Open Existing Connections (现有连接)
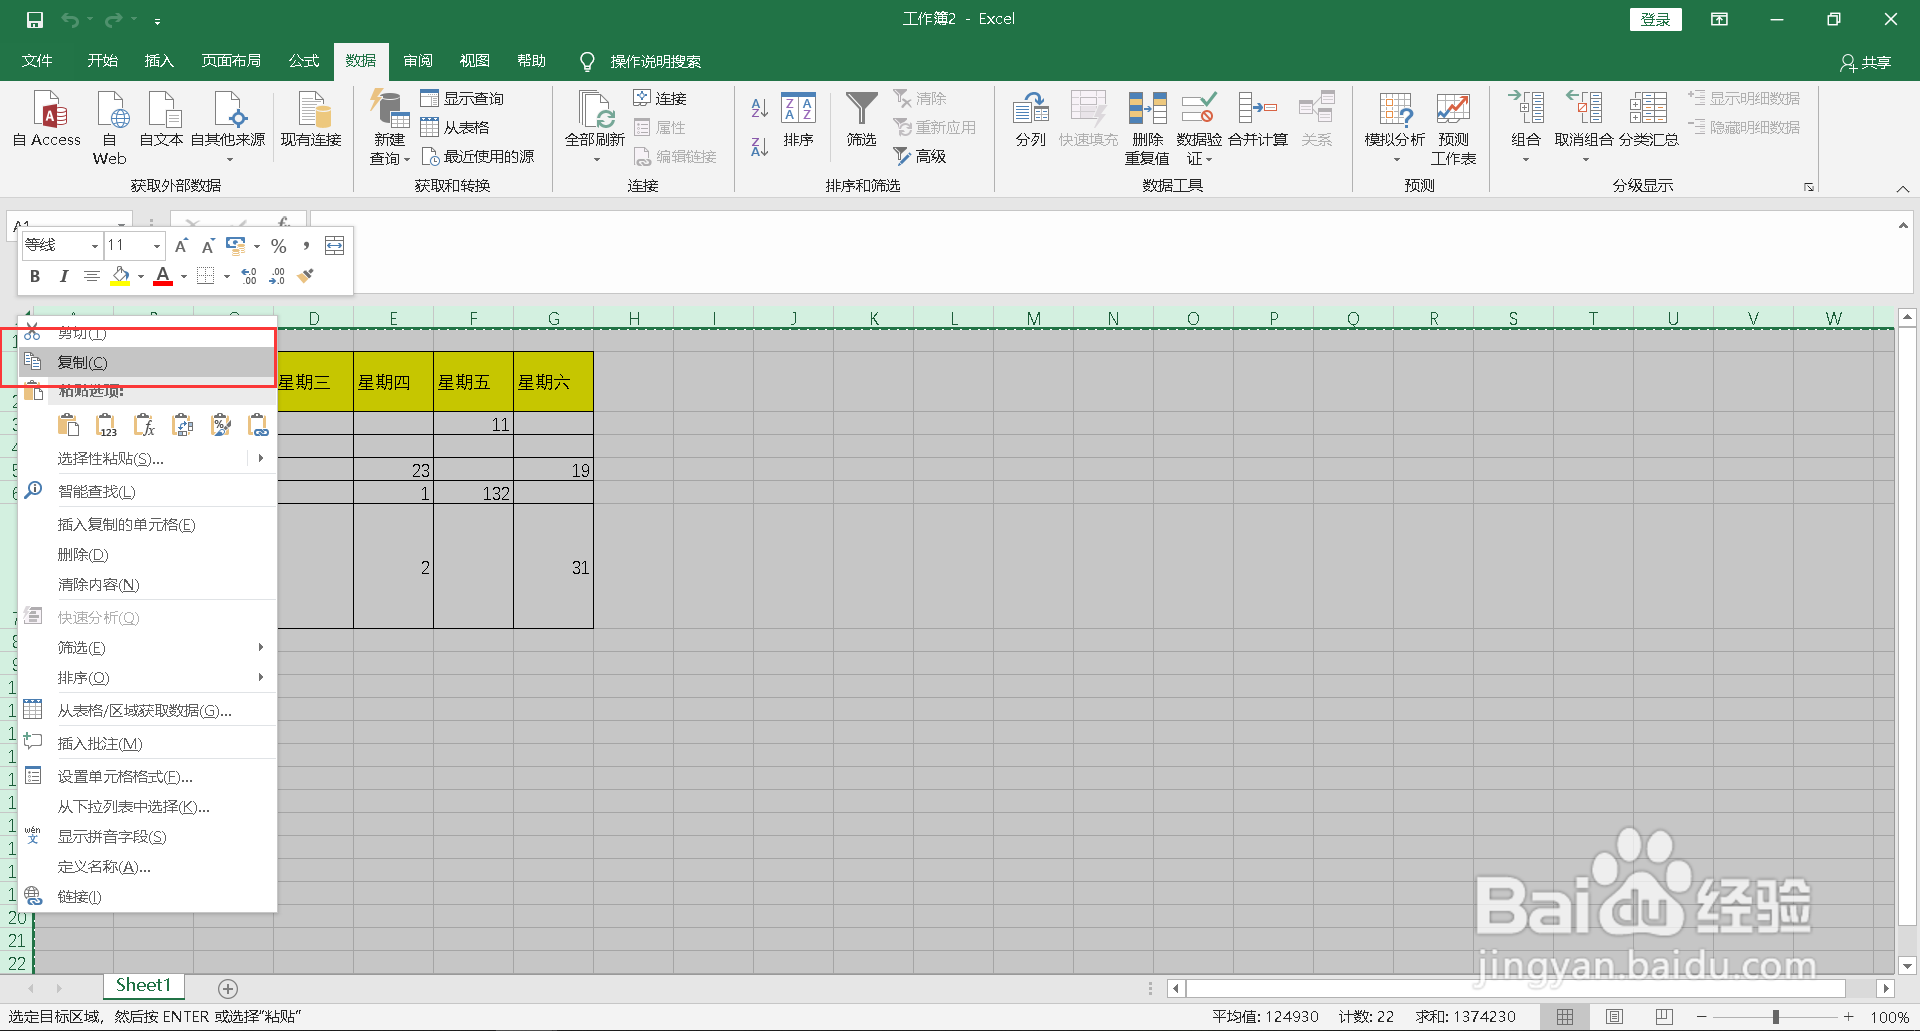1920x1031 pixels. (x=311, y=119)
